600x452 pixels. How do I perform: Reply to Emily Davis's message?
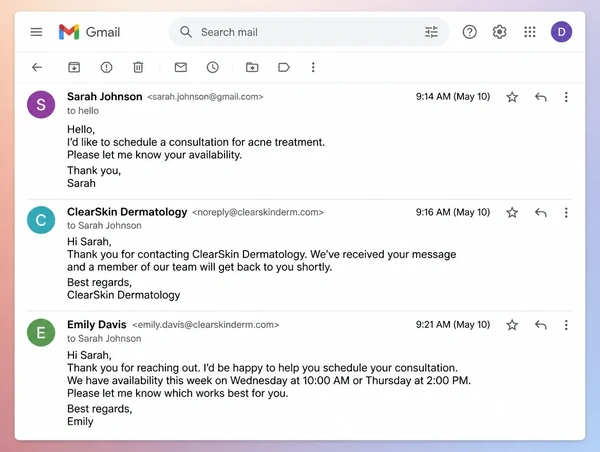pos(540,325)
